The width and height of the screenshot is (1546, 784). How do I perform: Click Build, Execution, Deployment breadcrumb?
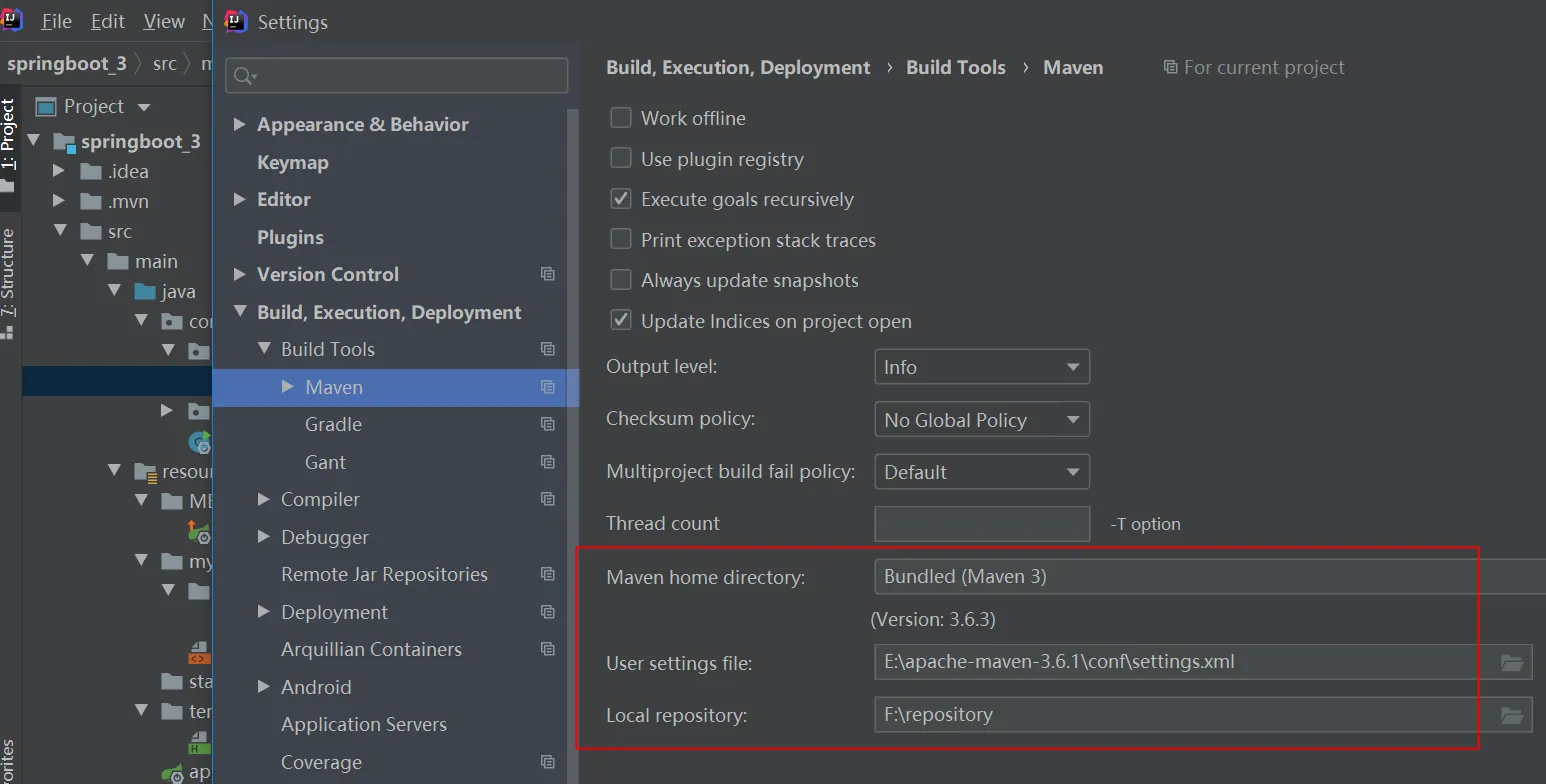738,67
